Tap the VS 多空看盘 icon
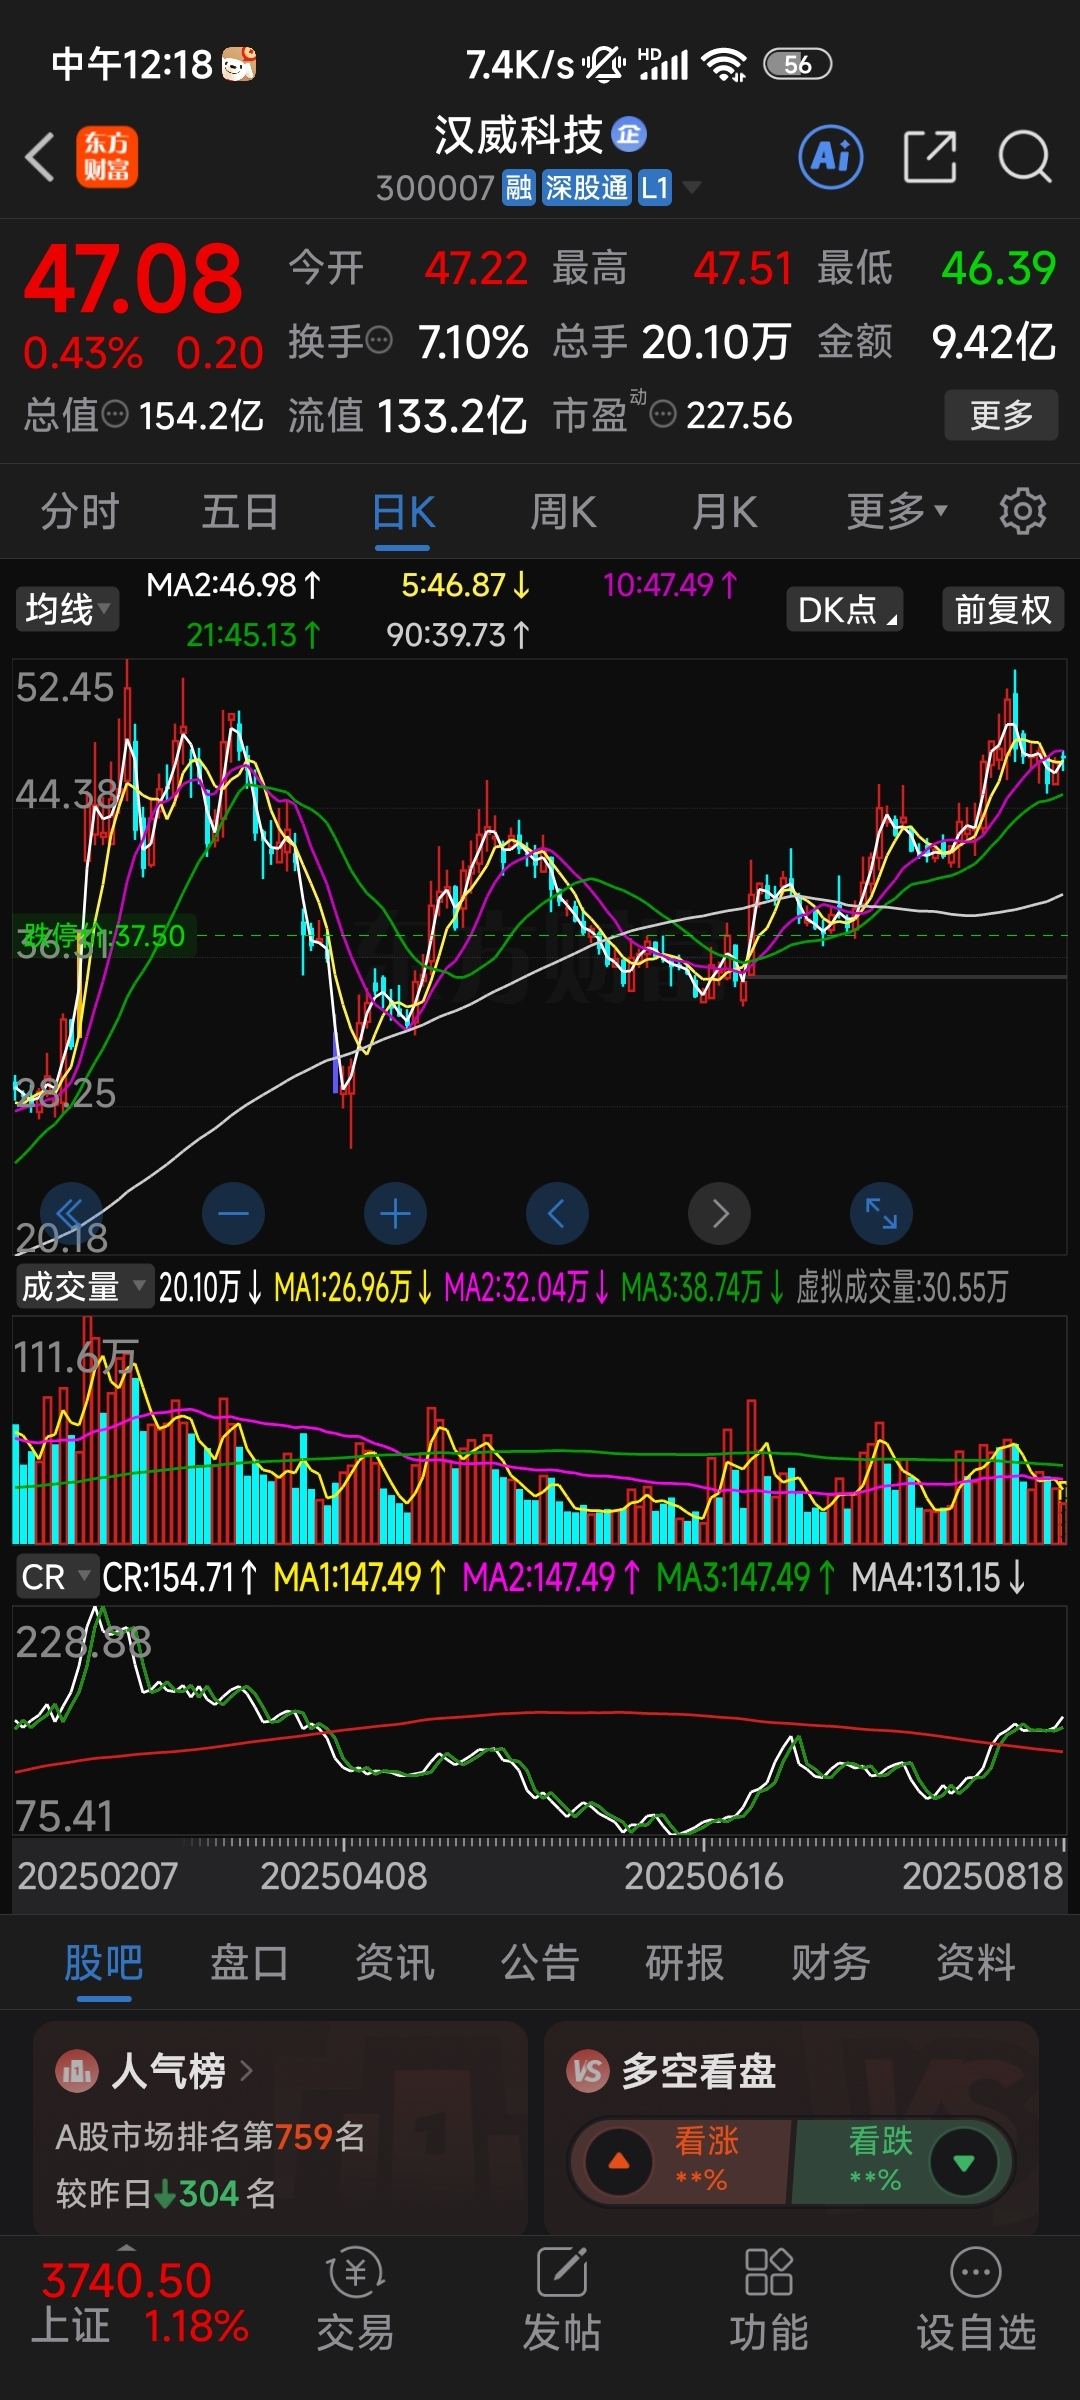Viewport: 1080px width, 2400px height. click(588, 2071)
